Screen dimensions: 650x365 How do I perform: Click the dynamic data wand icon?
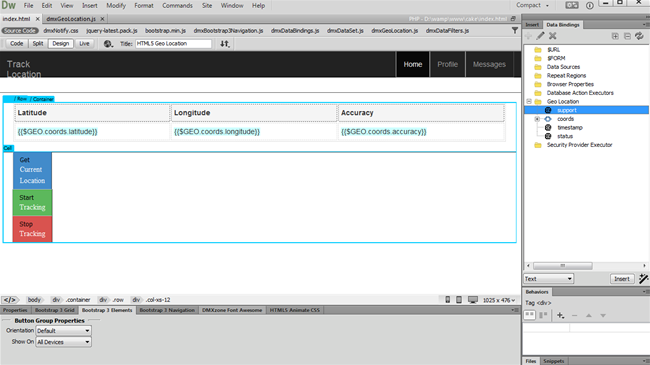(x=643, y=279)
